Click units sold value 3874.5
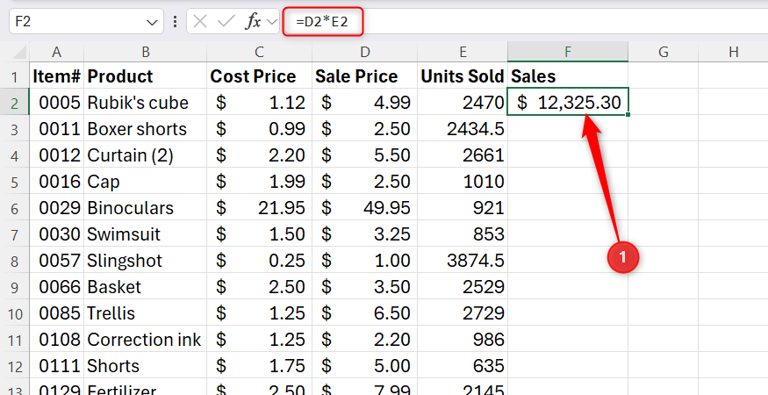768x395 pixels. 462,261
